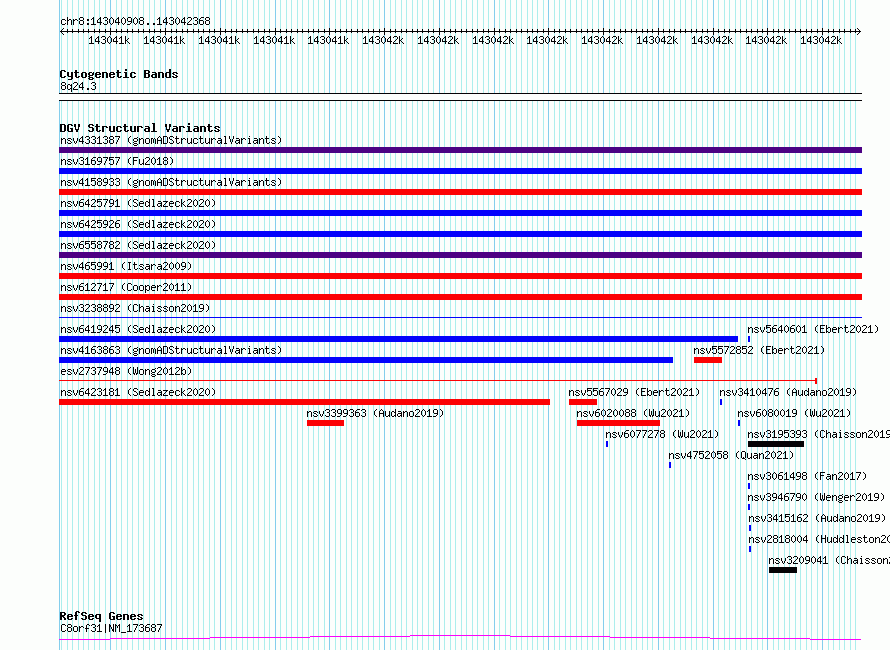The width and height of the screenshot is (890, 650).
Task: Click the 8q24.3 cytogenetic band label
Action: click(x=78, y=86)
